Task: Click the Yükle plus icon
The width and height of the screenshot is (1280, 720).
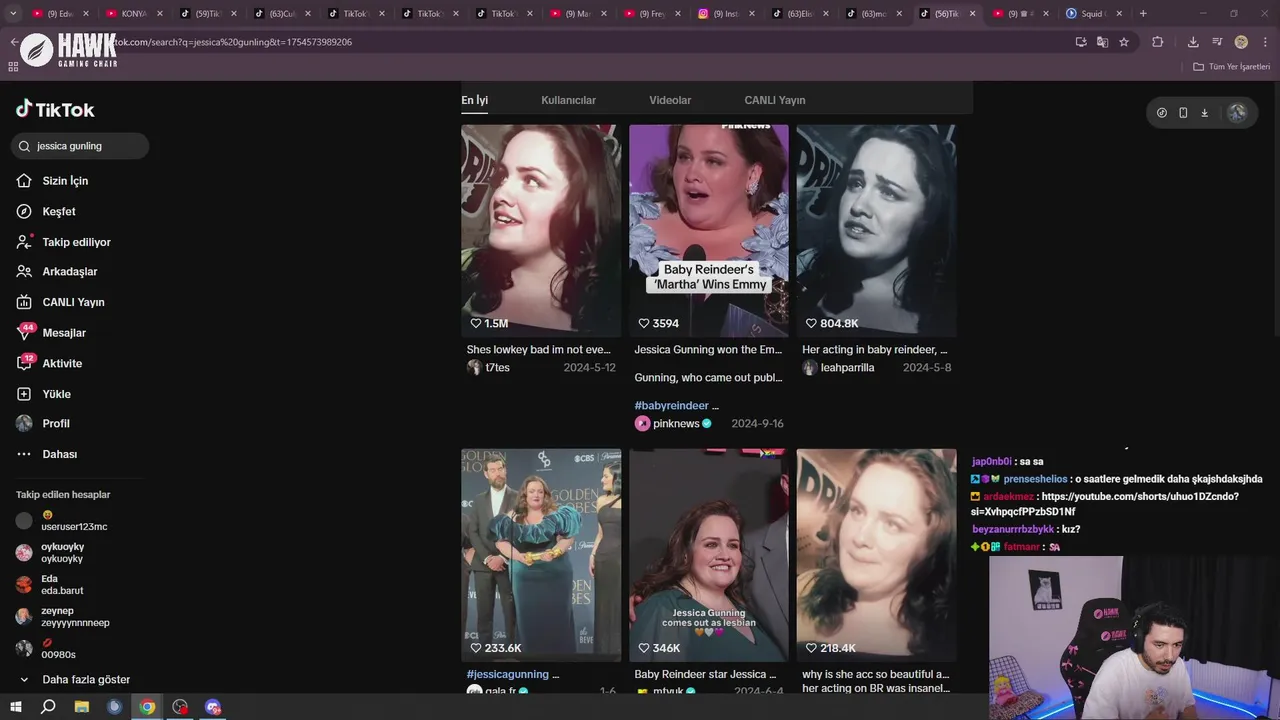Action: (x=24, y=394)
